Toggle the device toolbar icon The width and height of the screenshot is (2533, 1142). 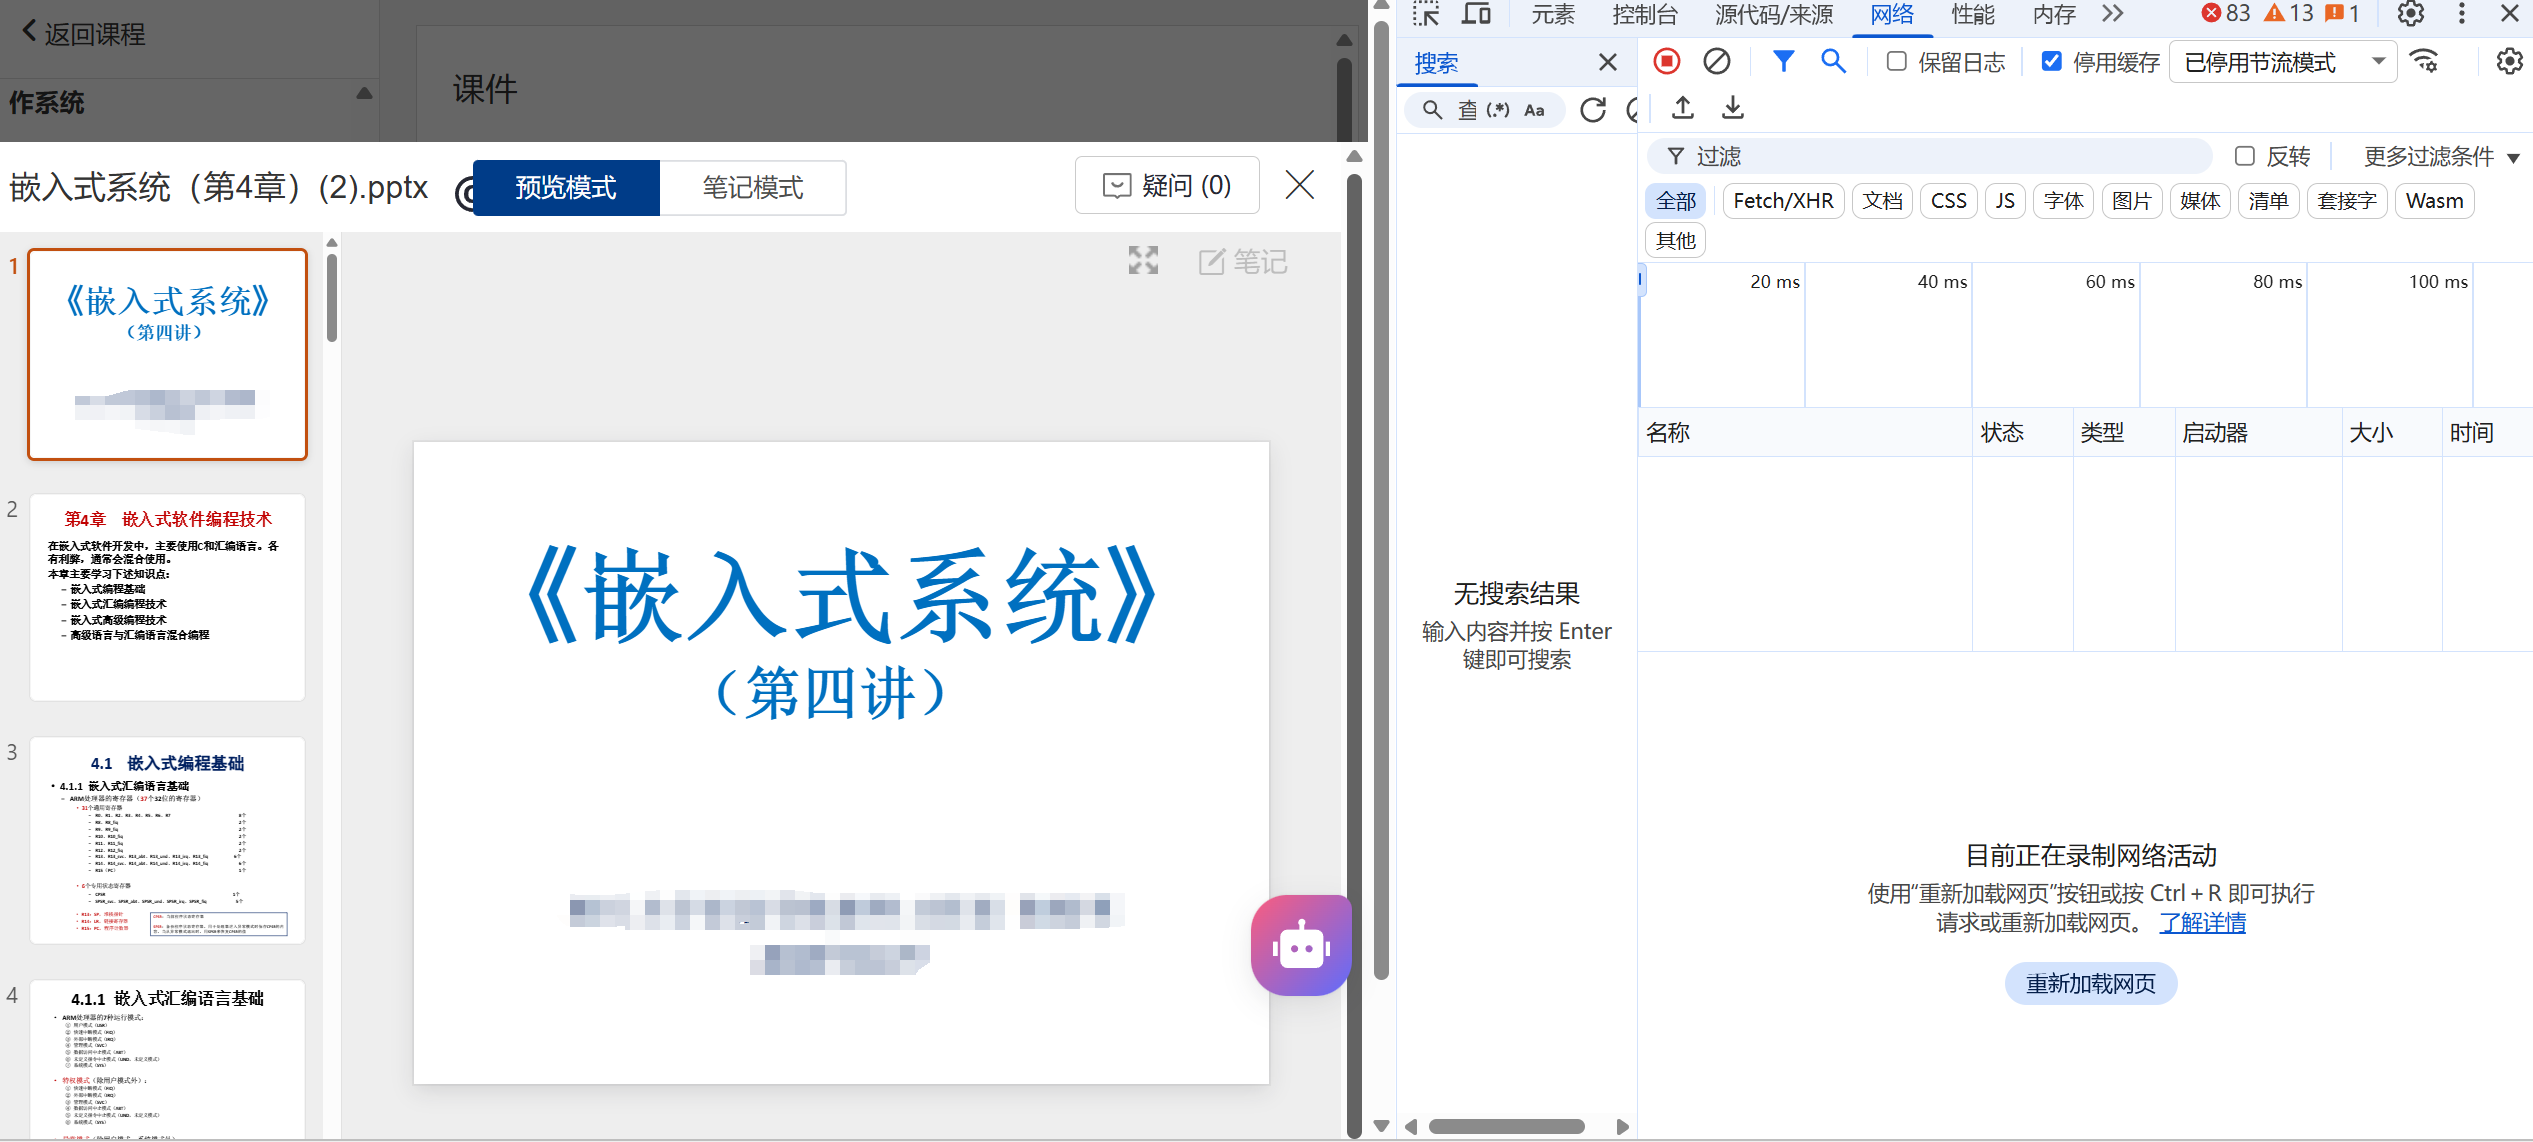tap(1476, 14)
